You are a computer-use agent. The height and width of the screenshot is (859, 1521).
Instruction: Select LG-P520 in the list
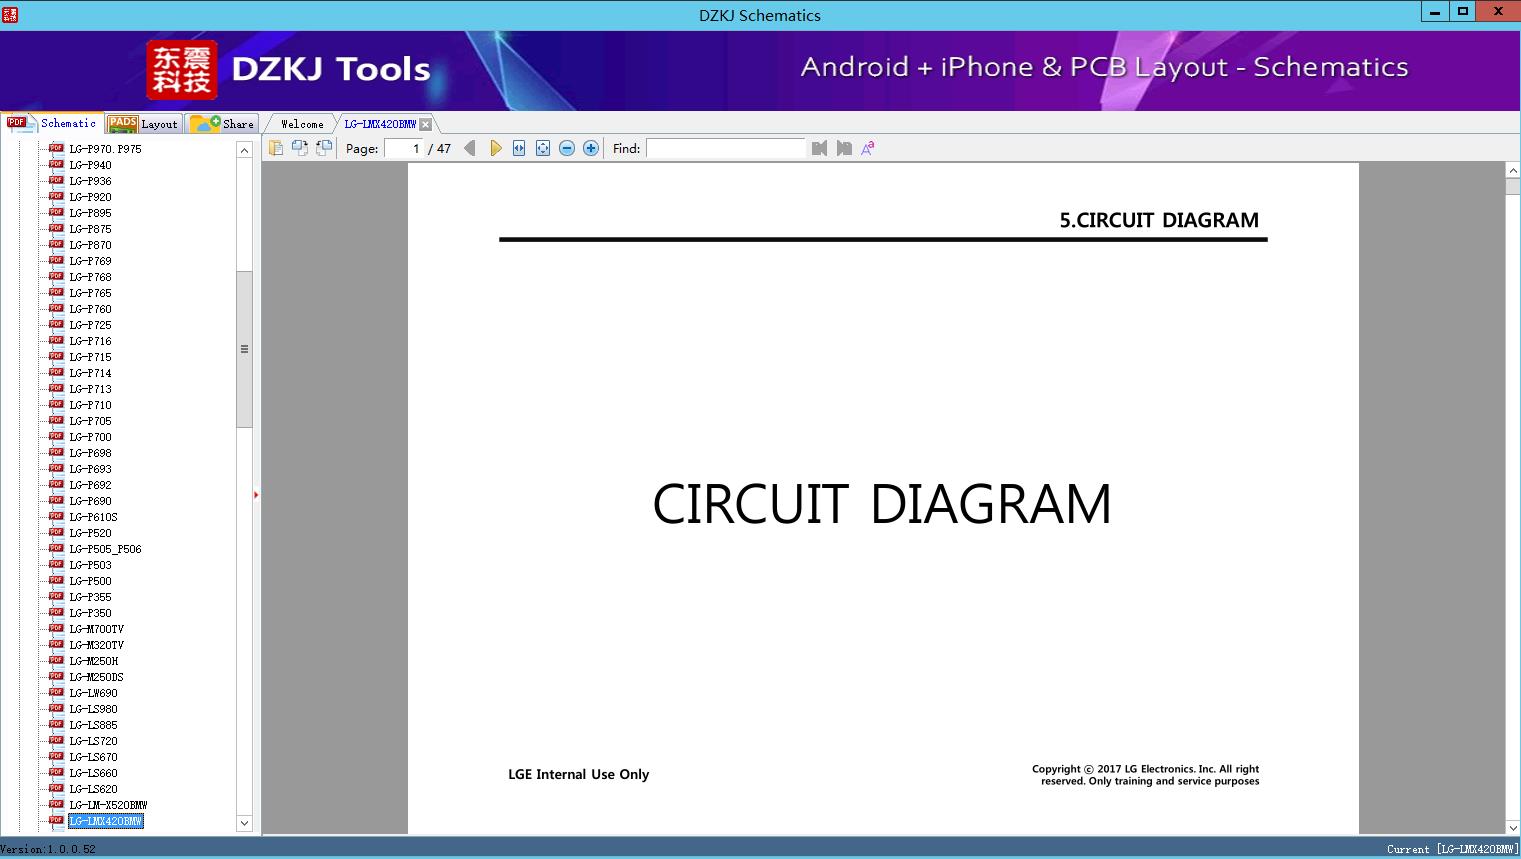(90, 533)
